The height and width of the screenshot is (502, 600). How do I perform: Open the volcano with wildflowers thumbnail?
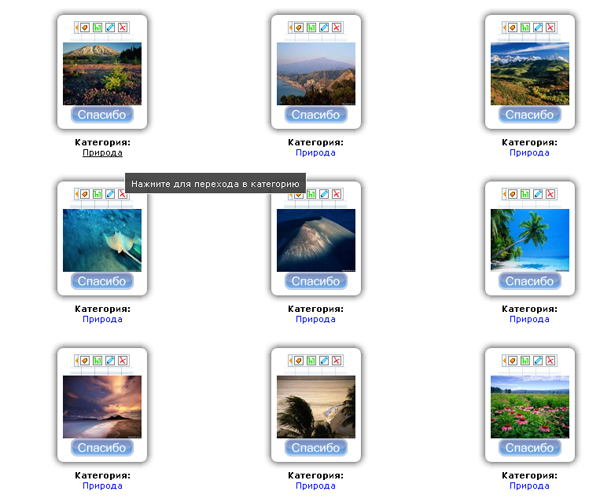click(x=102, y=73)
